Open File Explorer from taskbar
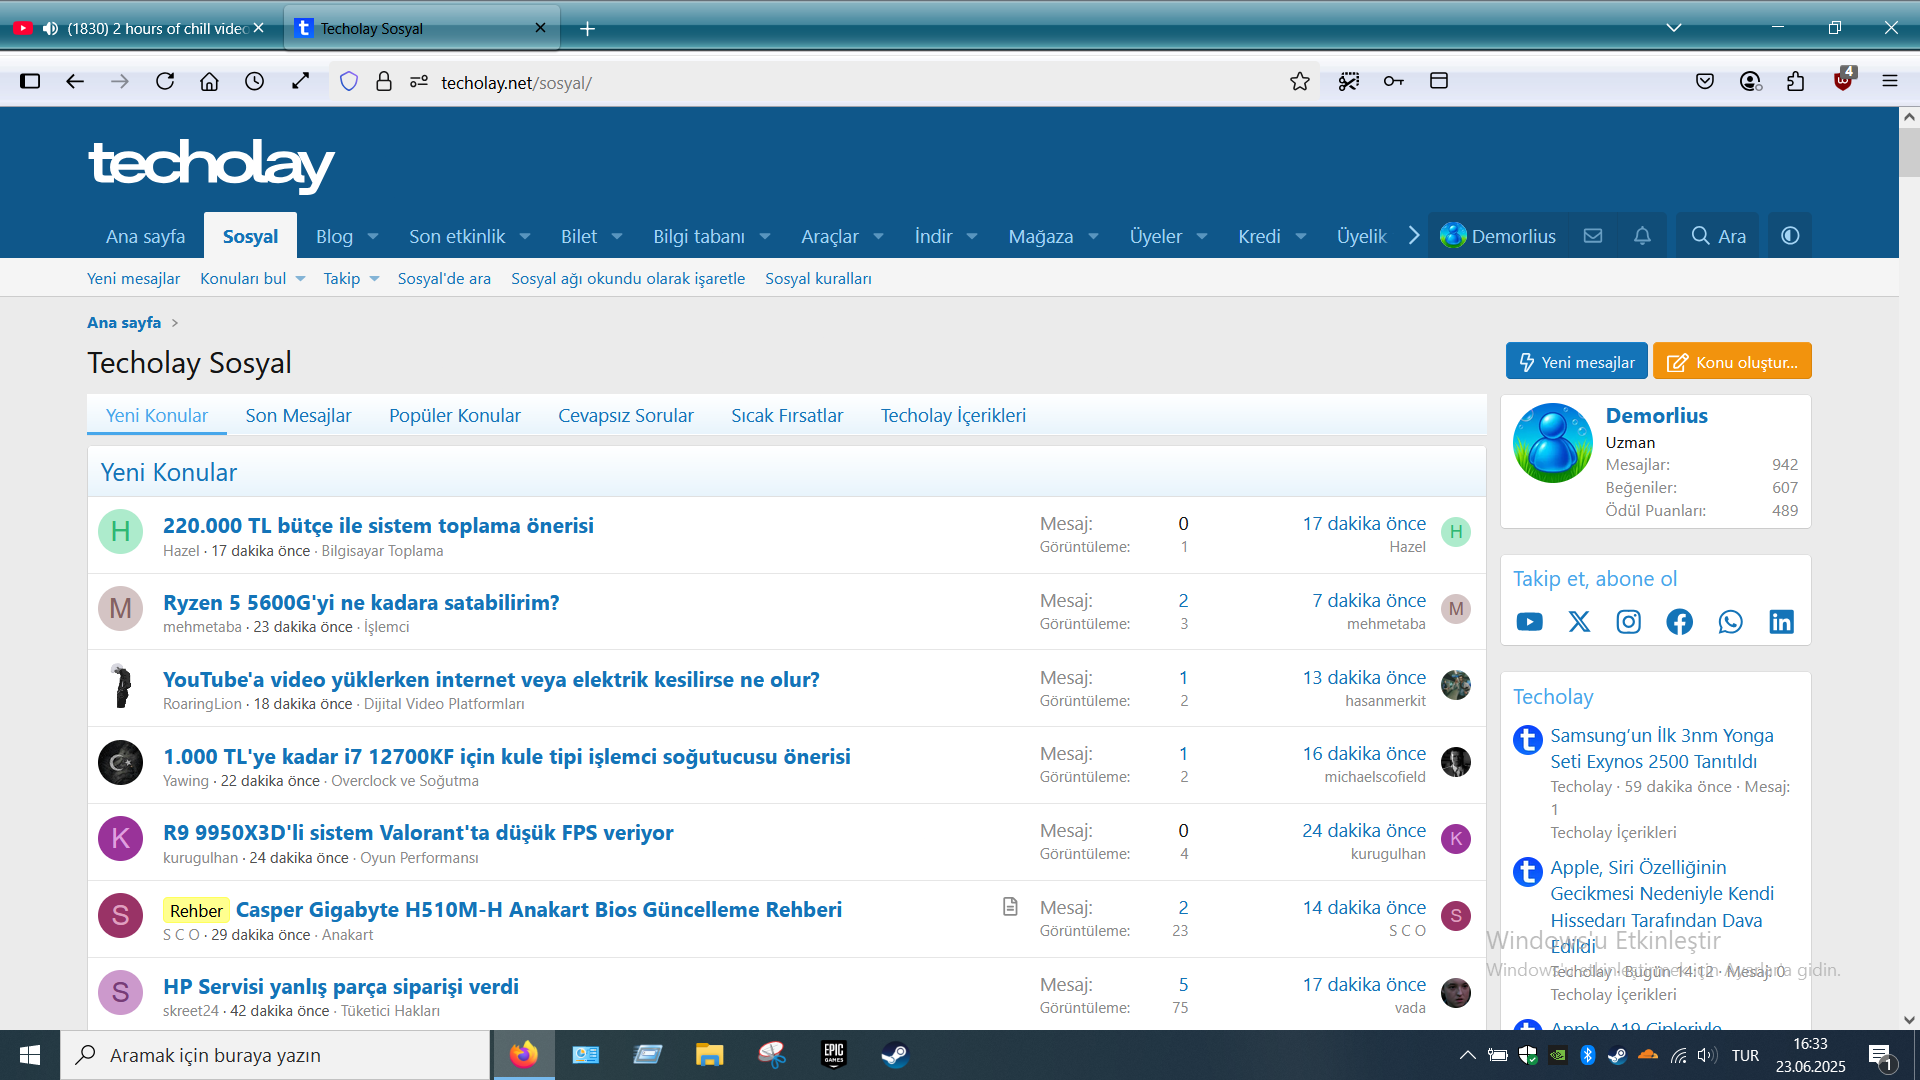 click(709, 1055)
